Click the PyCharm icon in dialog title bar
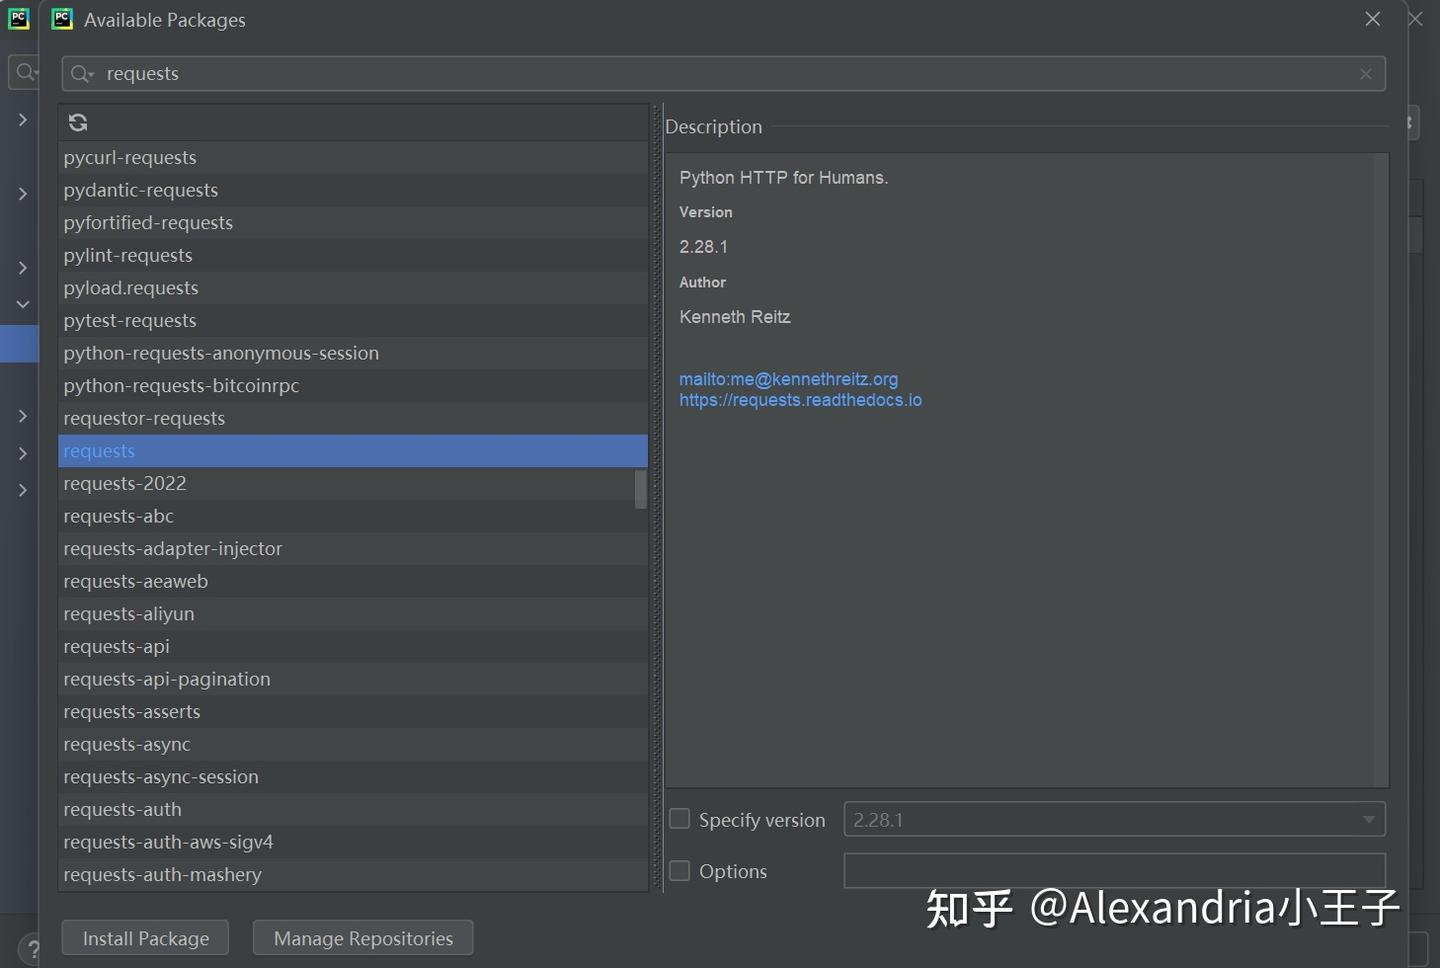The height and width of the screenshot is (968, 1440). [62, 19]
